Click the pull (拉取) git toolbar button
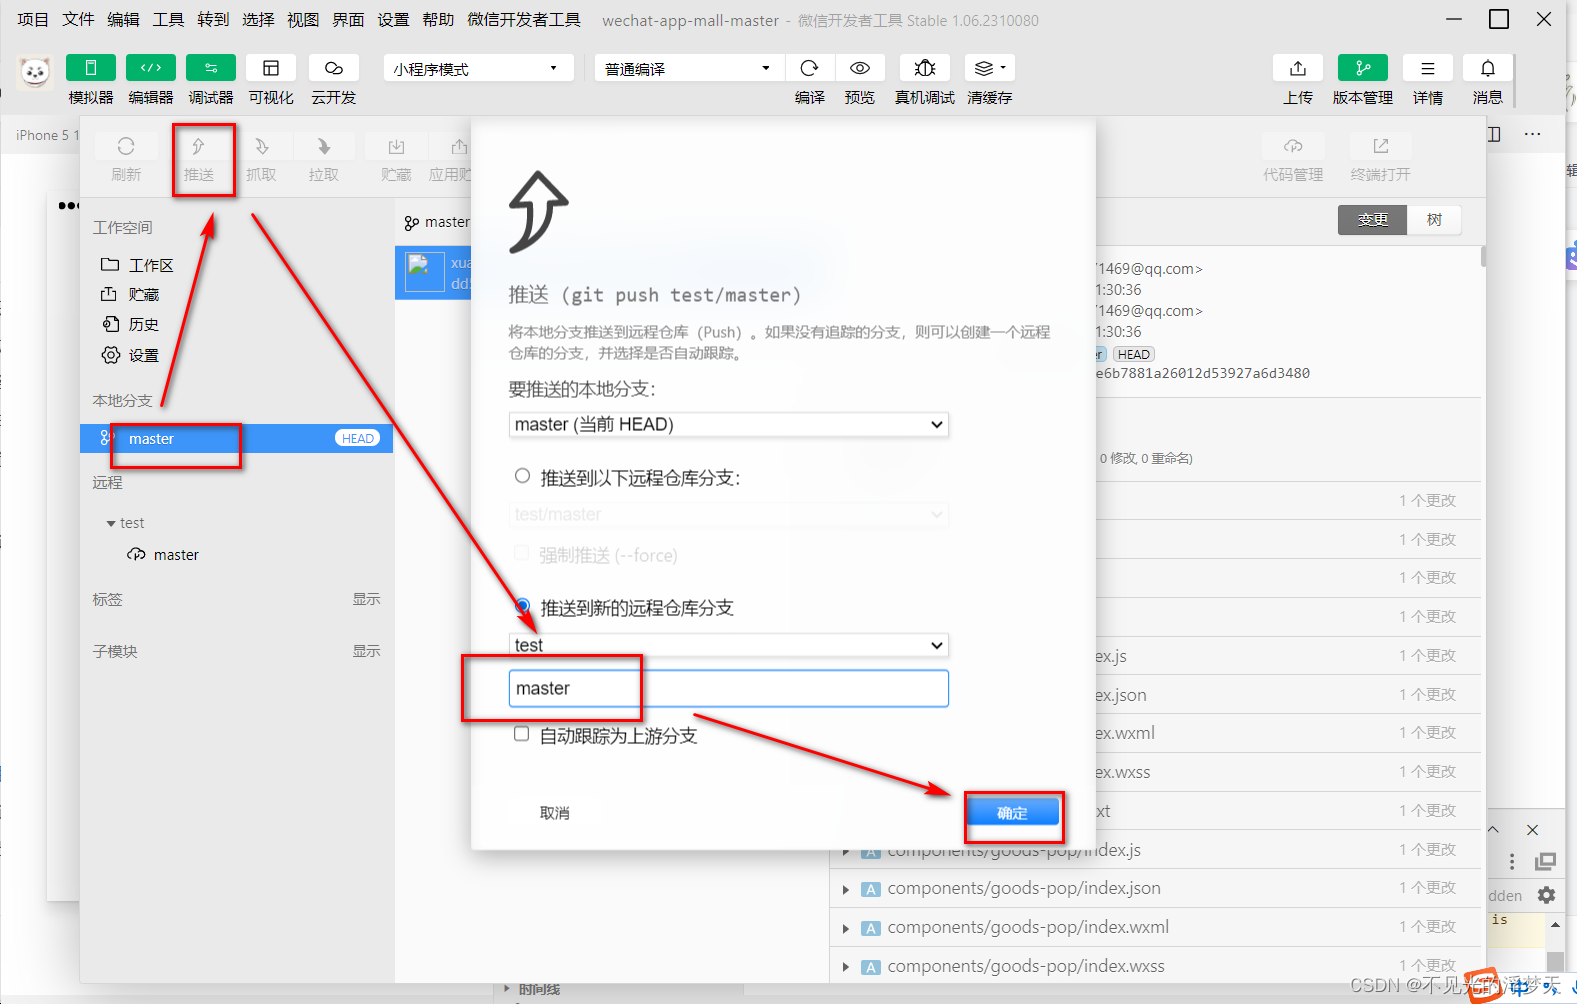 (x=324, y=158)
